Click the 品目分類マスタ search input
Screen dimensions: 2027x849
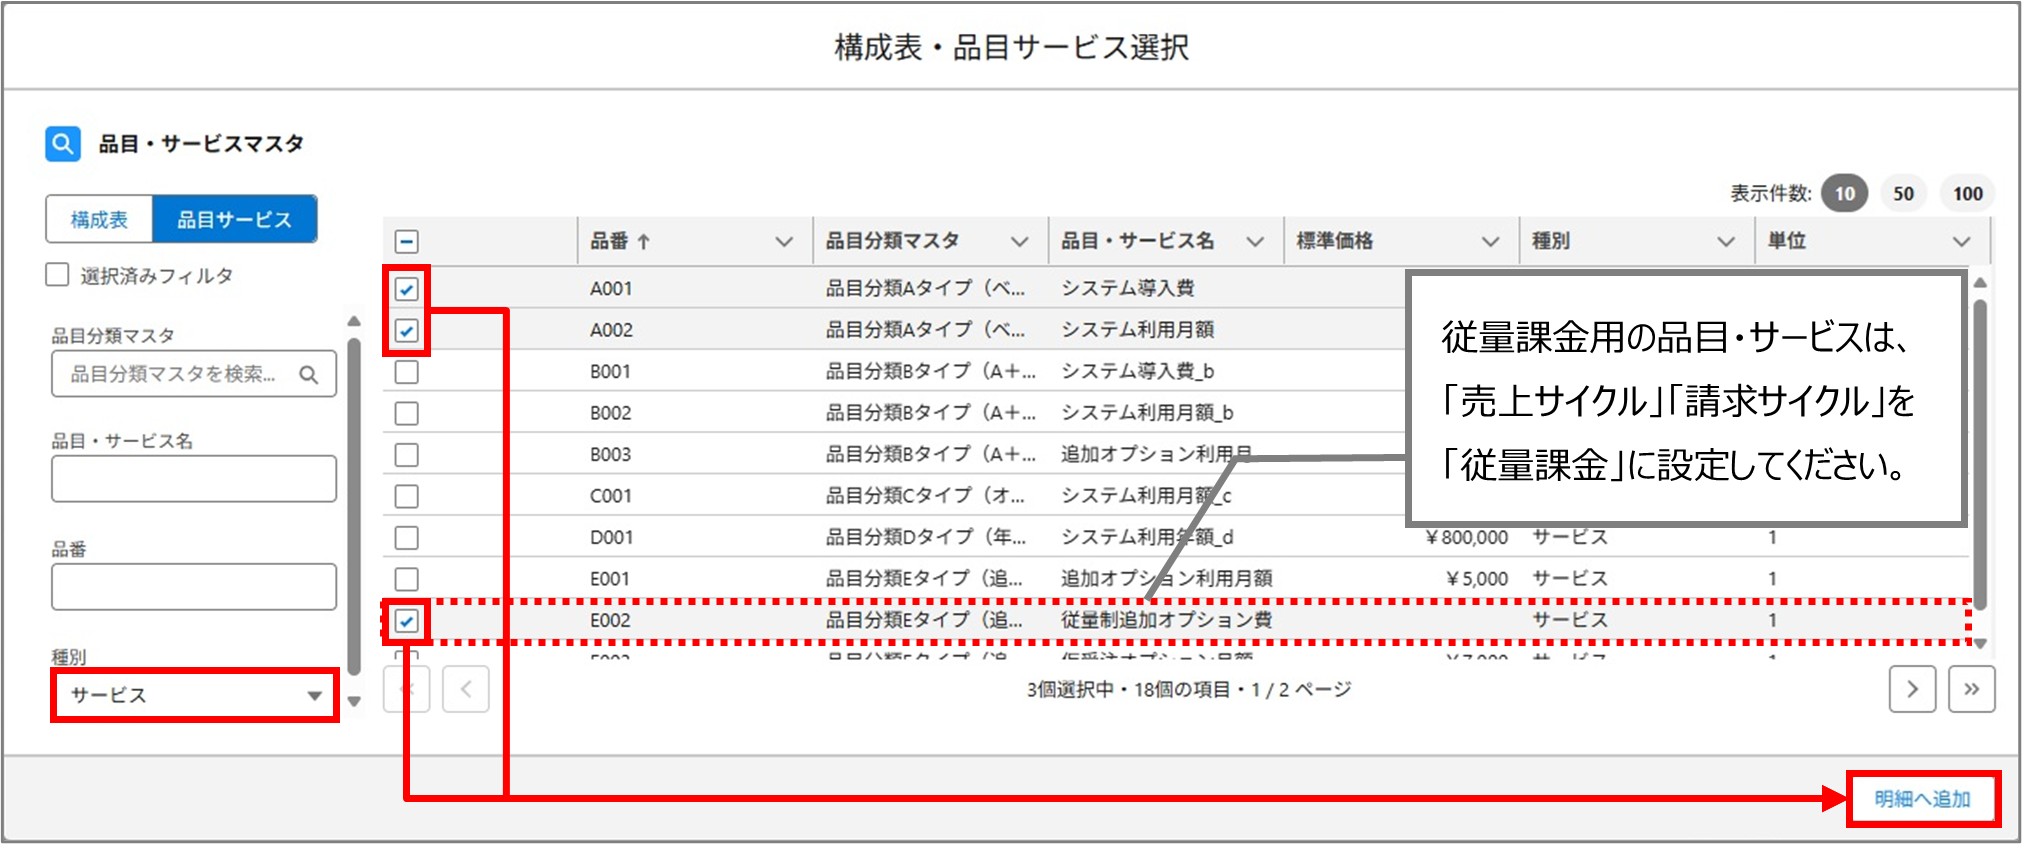(x=194, y=375)
